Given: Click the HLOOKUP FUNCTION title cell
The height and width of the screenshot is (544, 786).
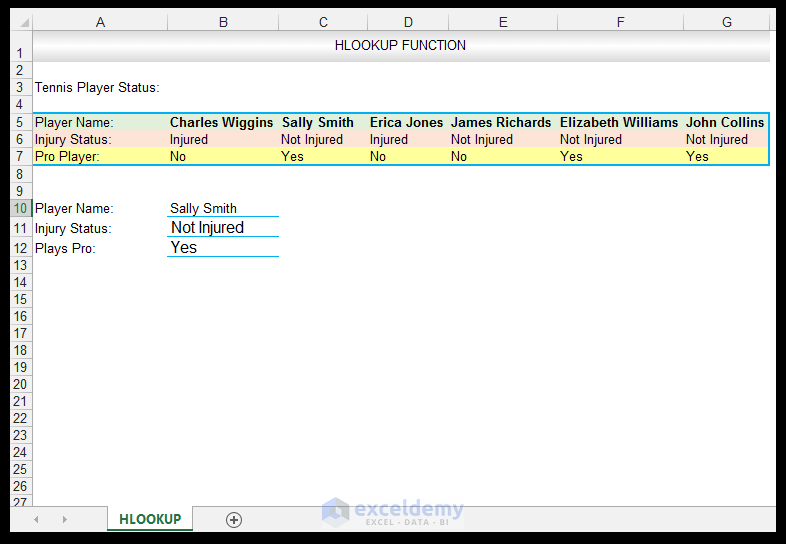Looking at the screenshot, I should click(401, 46).
